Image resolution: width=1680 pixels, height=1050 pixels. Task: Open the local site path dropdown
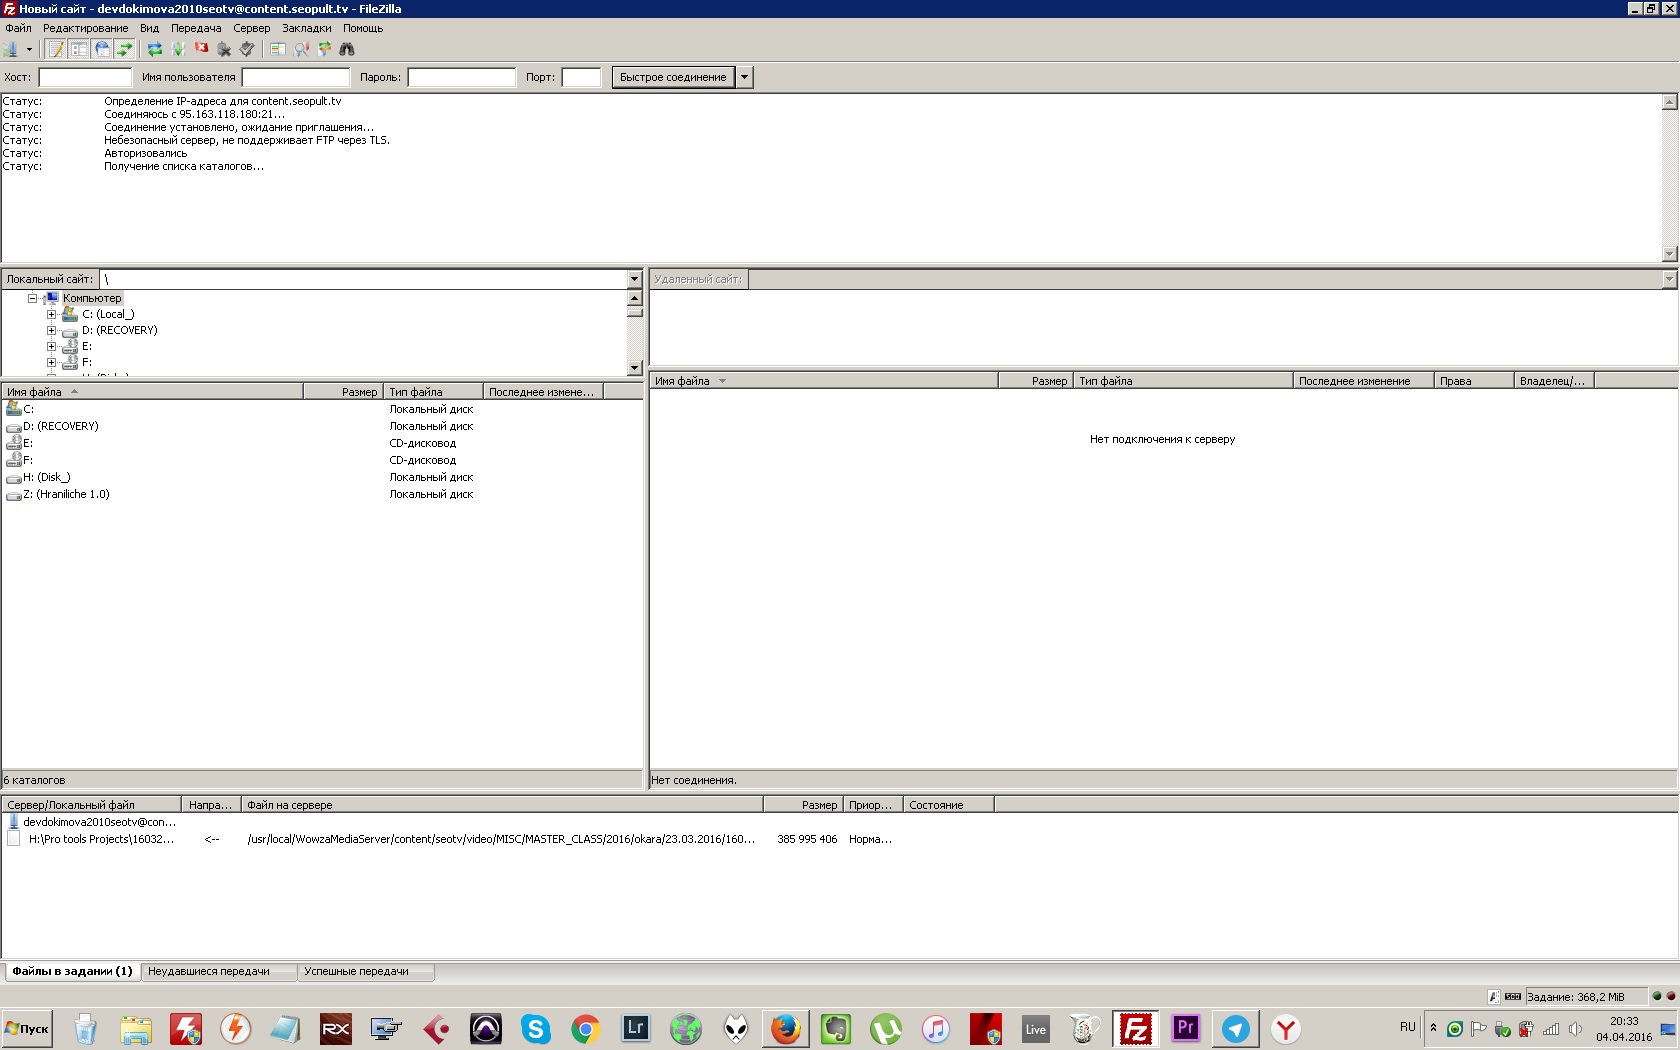634,279
